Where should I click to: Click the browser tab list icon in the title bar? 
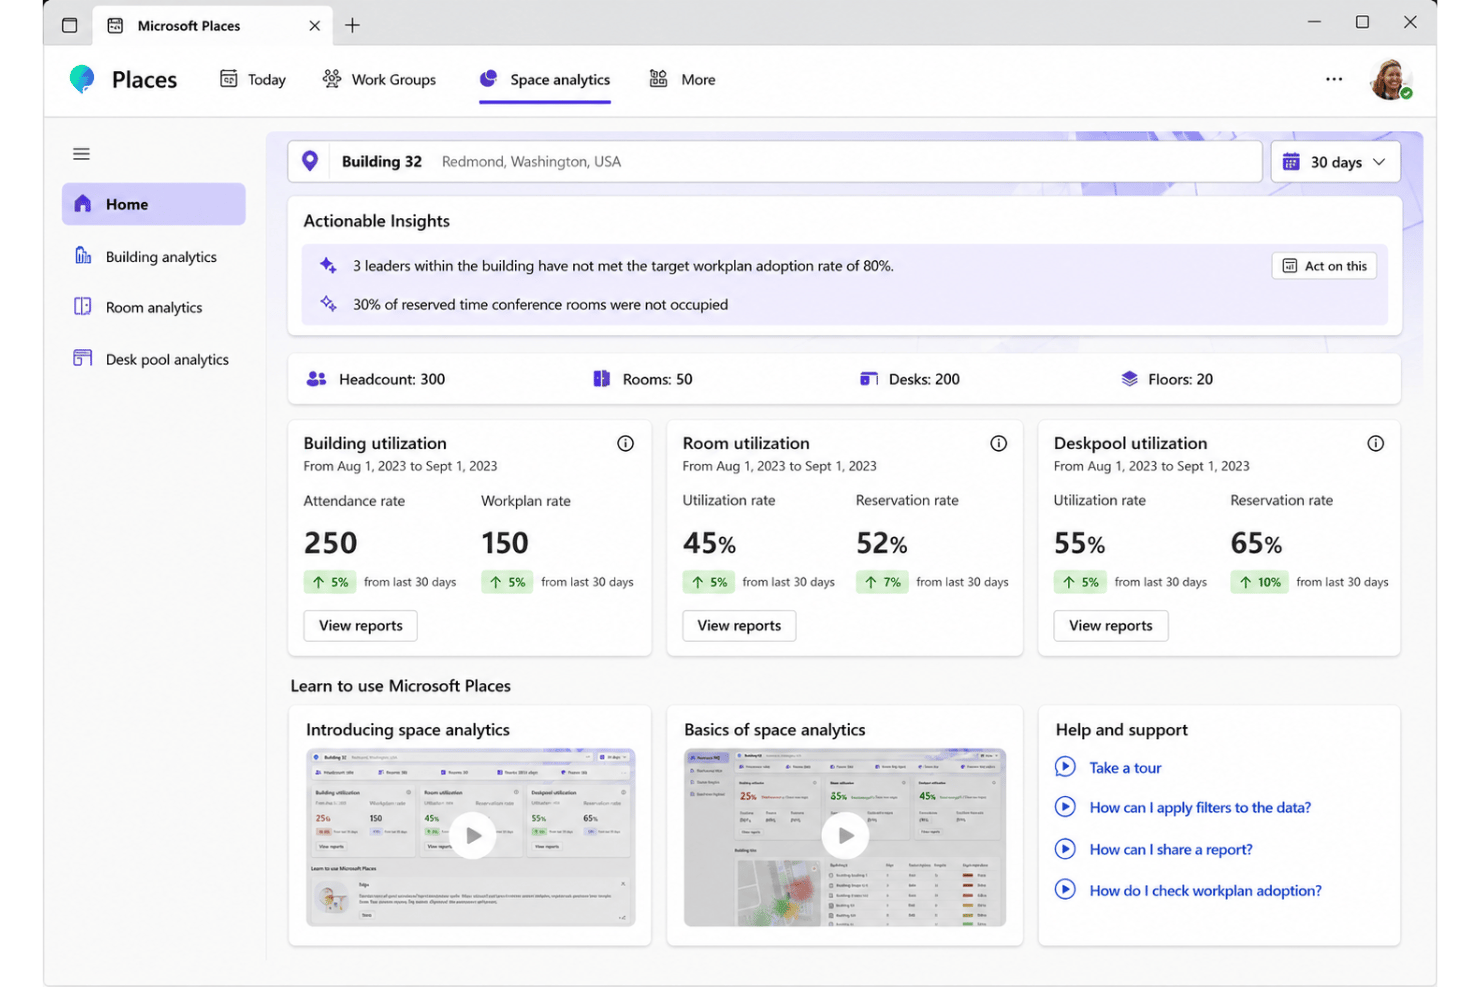pos(70,25)
